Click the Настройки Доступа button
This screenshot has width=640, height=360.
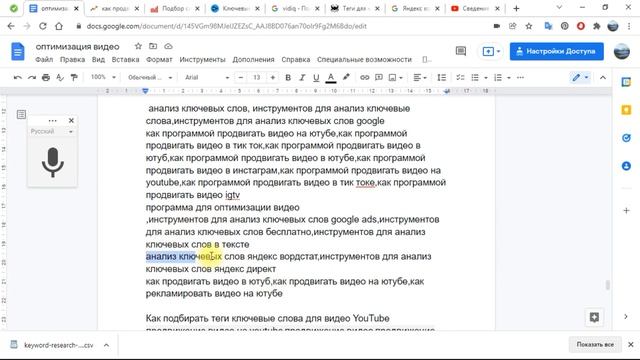pos(556,51)
